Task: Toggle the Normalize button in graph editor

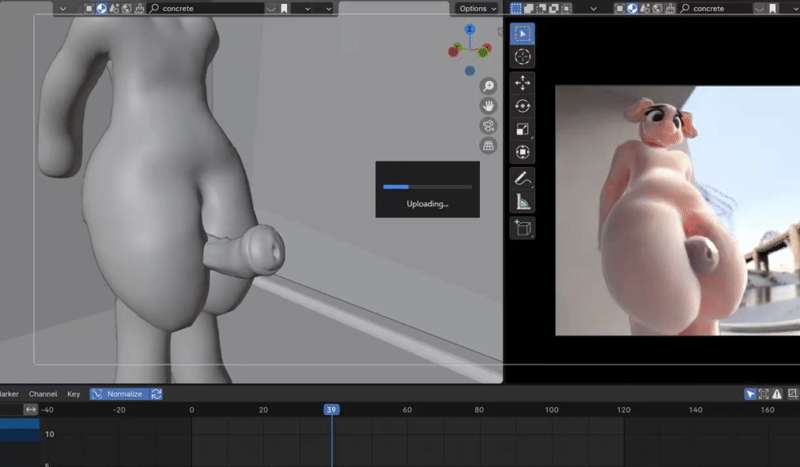Action: 120,394
